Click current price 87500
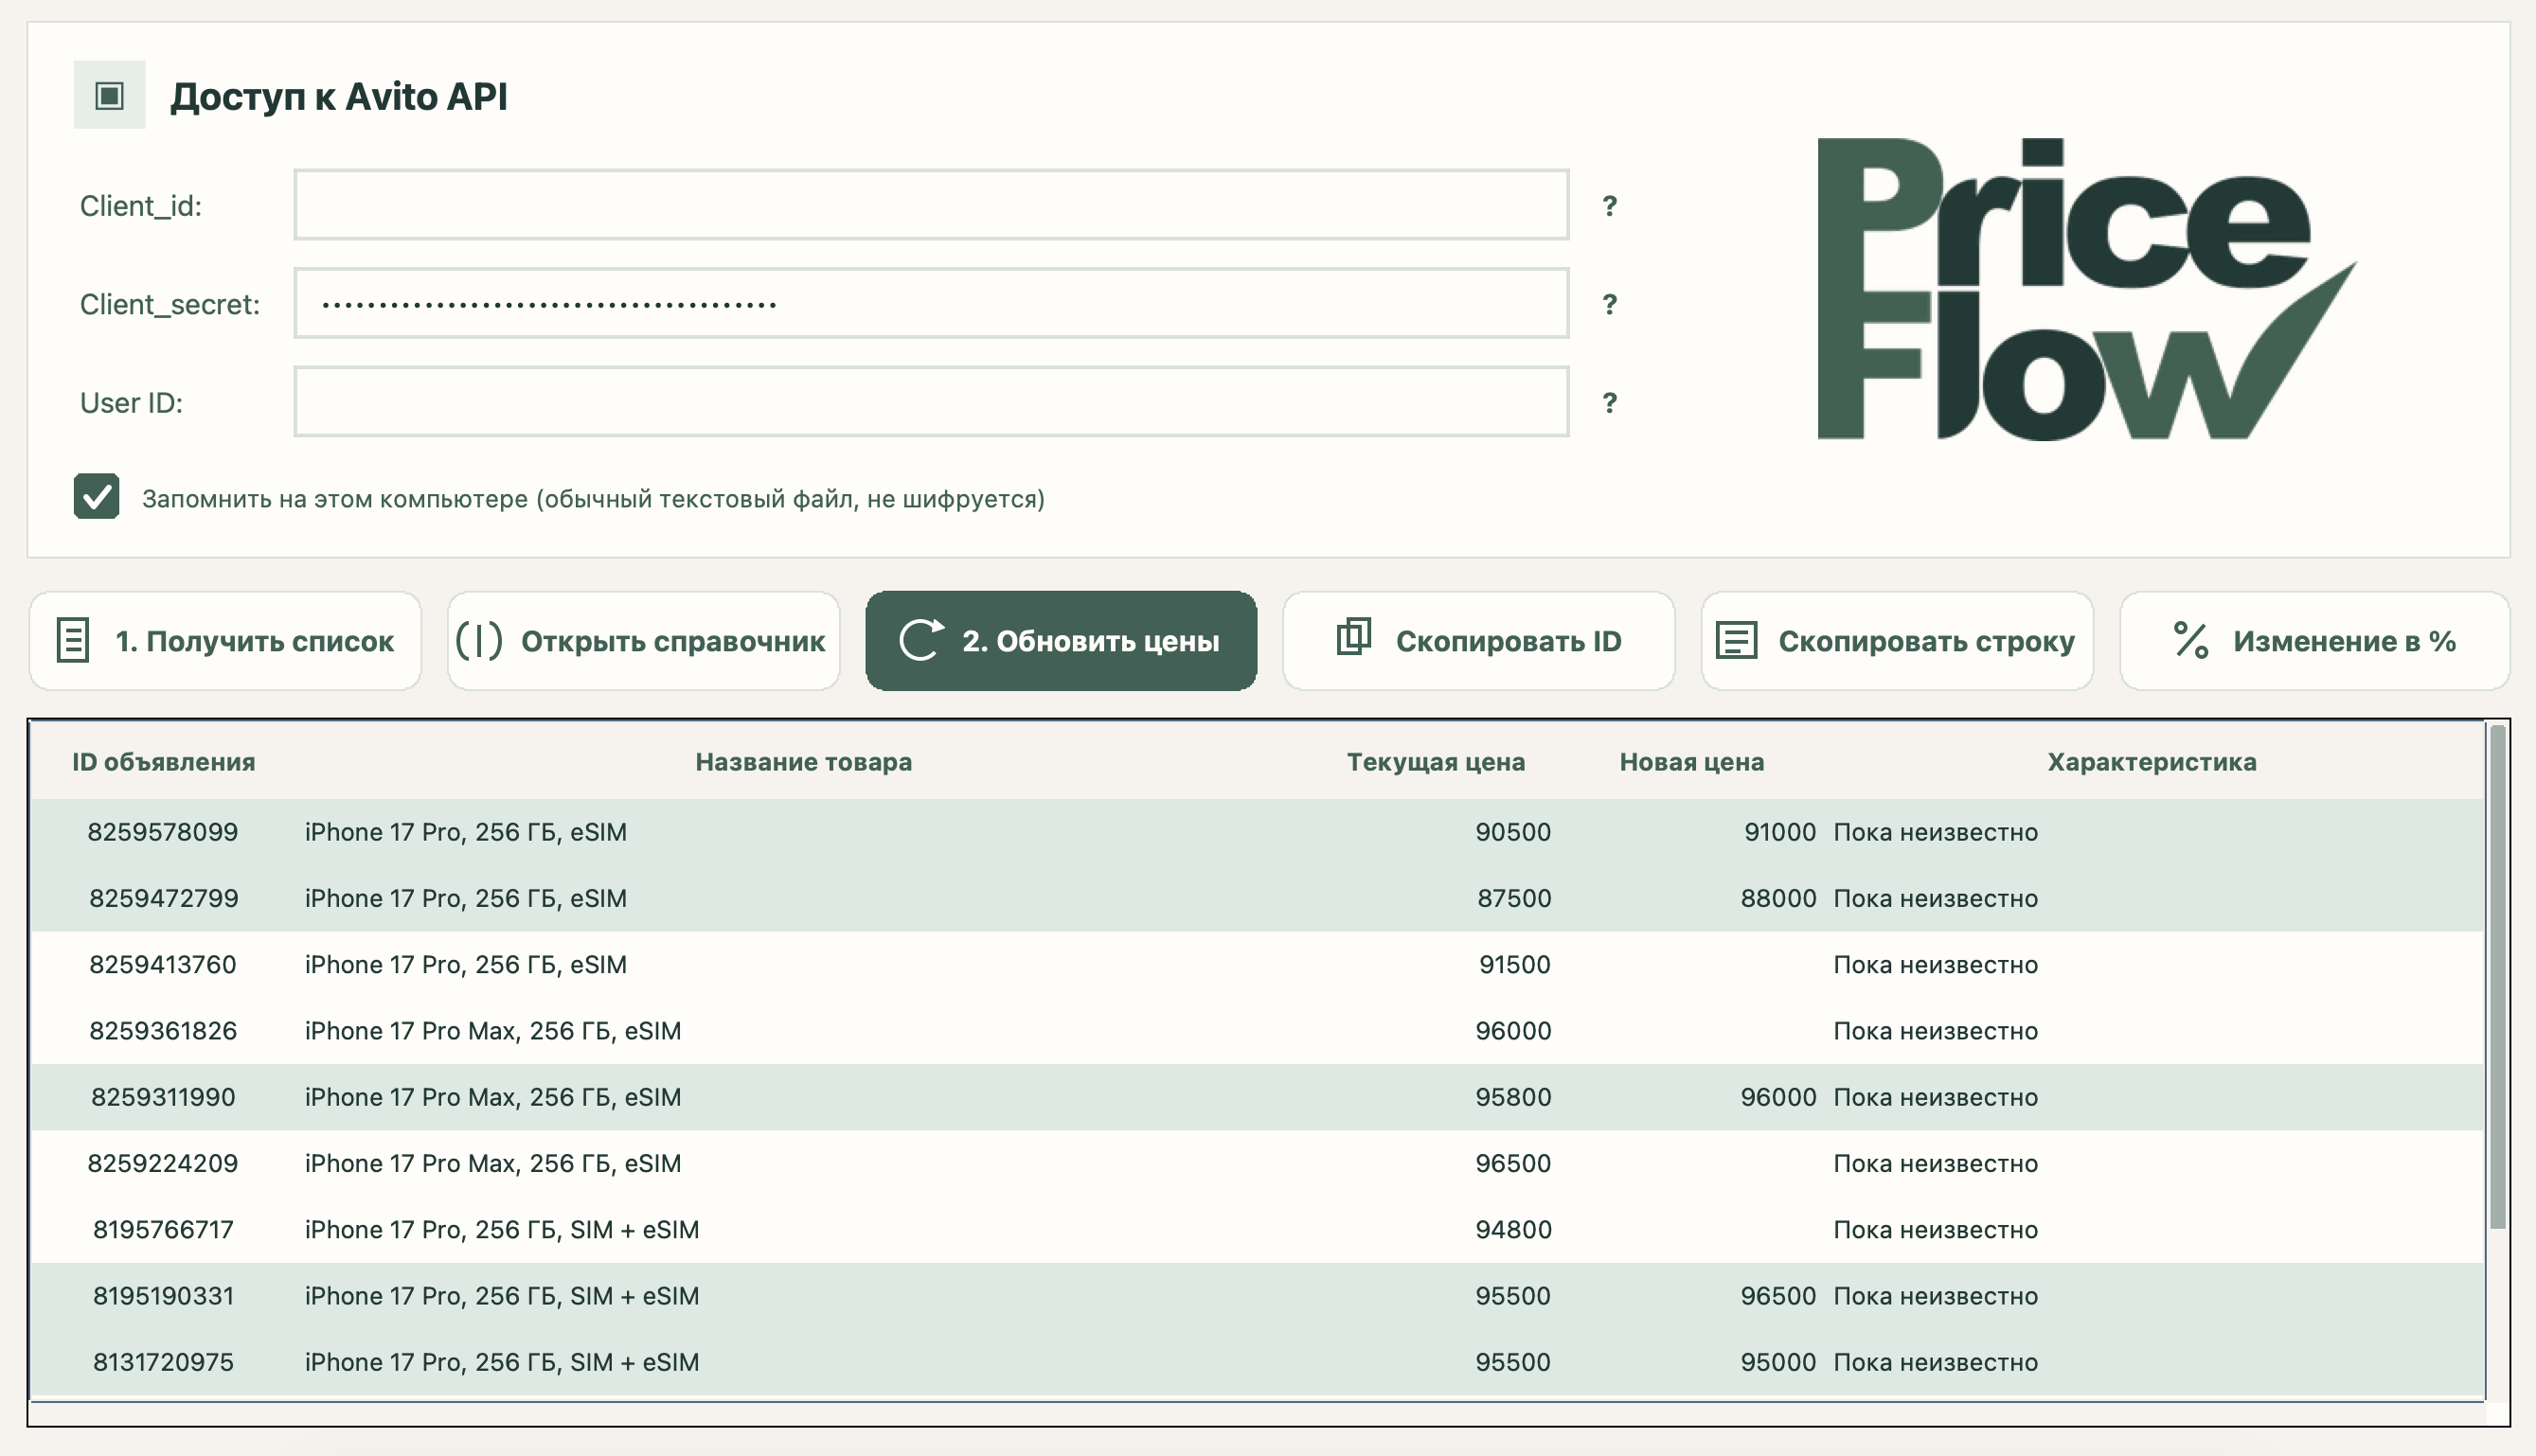The image size is (2536, 1456). pos(1514,898)
